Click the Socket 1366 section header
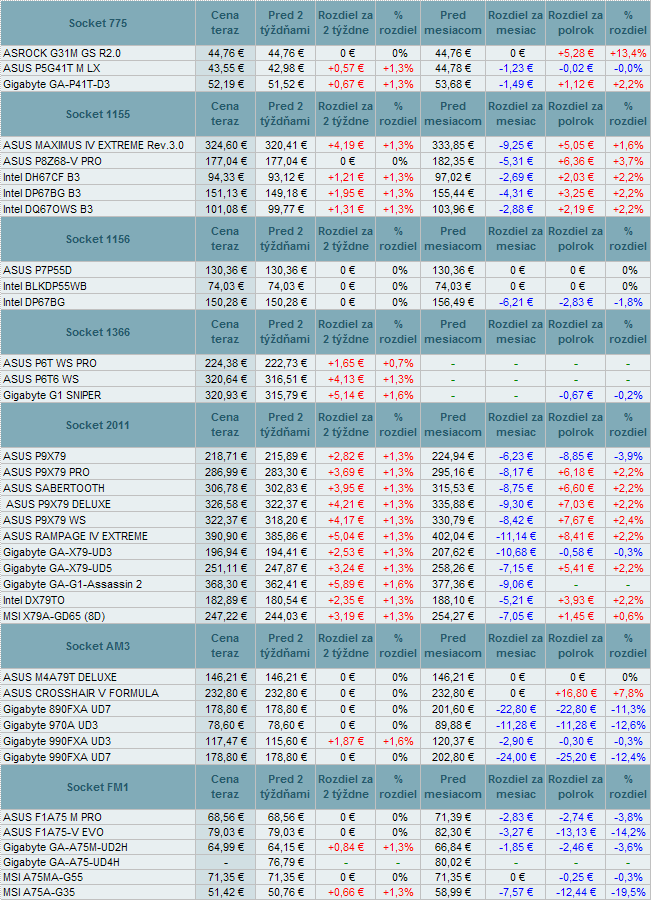The height and width of the screenshot is (900, 651). [x=98, y=332]
